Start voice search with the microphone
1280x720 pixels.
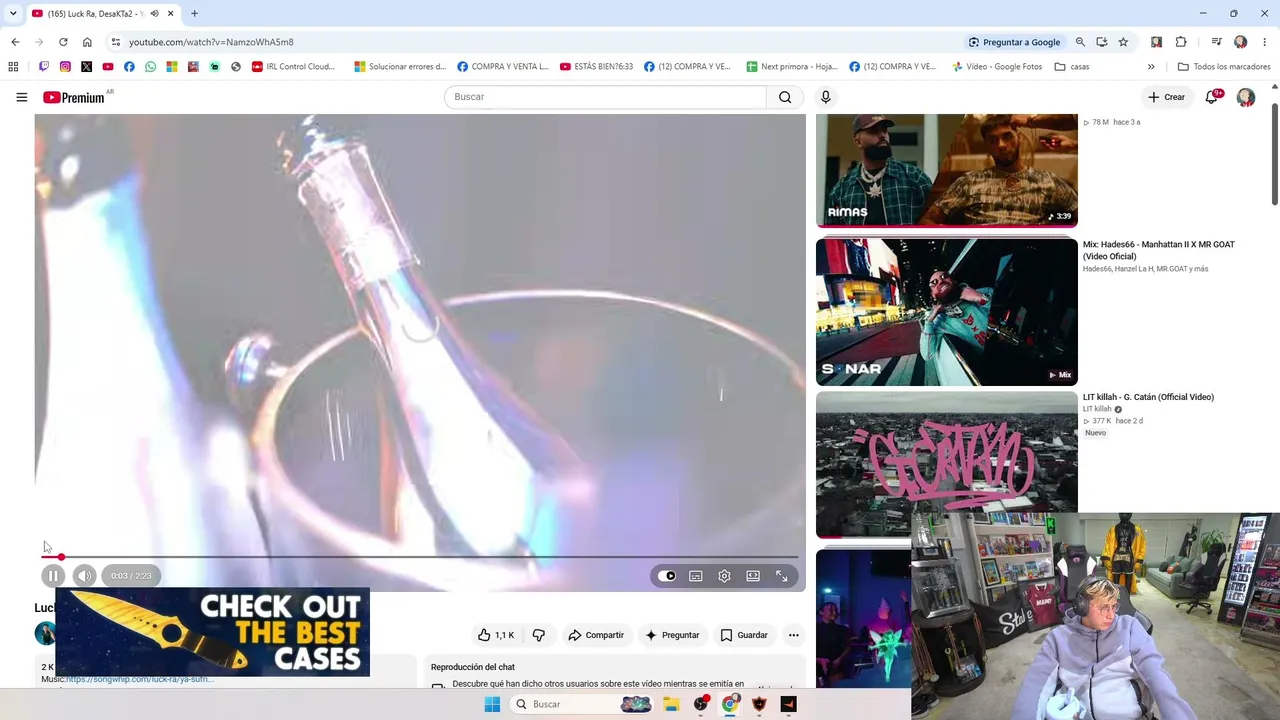click(825, 97)
